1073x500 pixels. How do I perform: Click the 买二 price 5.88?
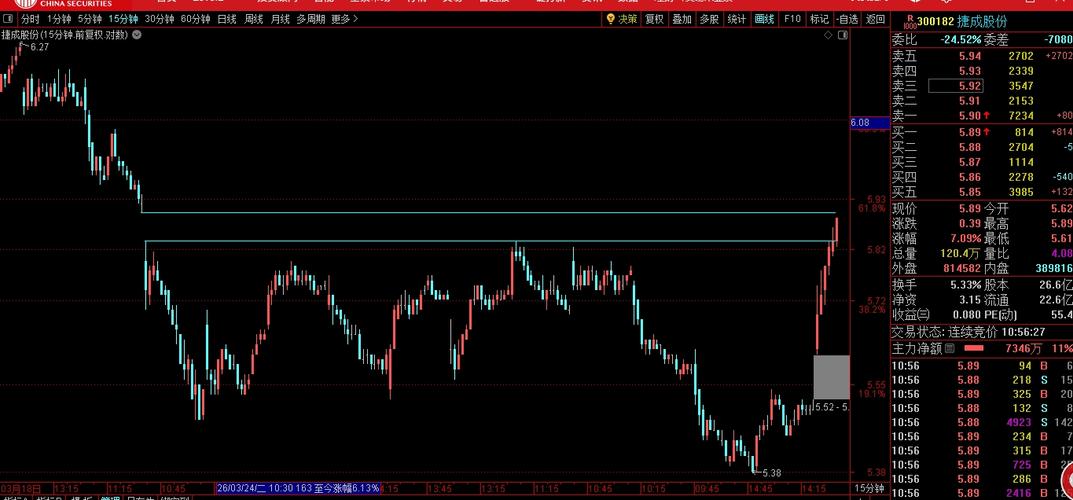pos(970,147)
